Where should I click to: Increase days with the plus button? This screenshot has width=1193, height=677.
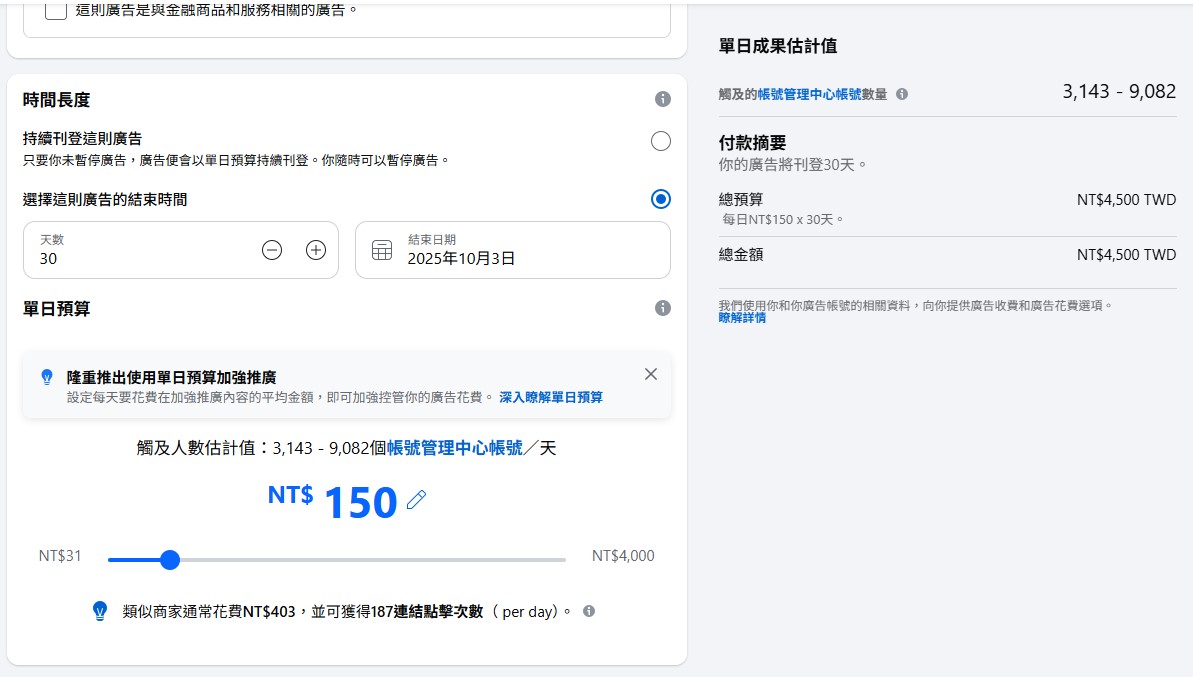tap(316, 250)
